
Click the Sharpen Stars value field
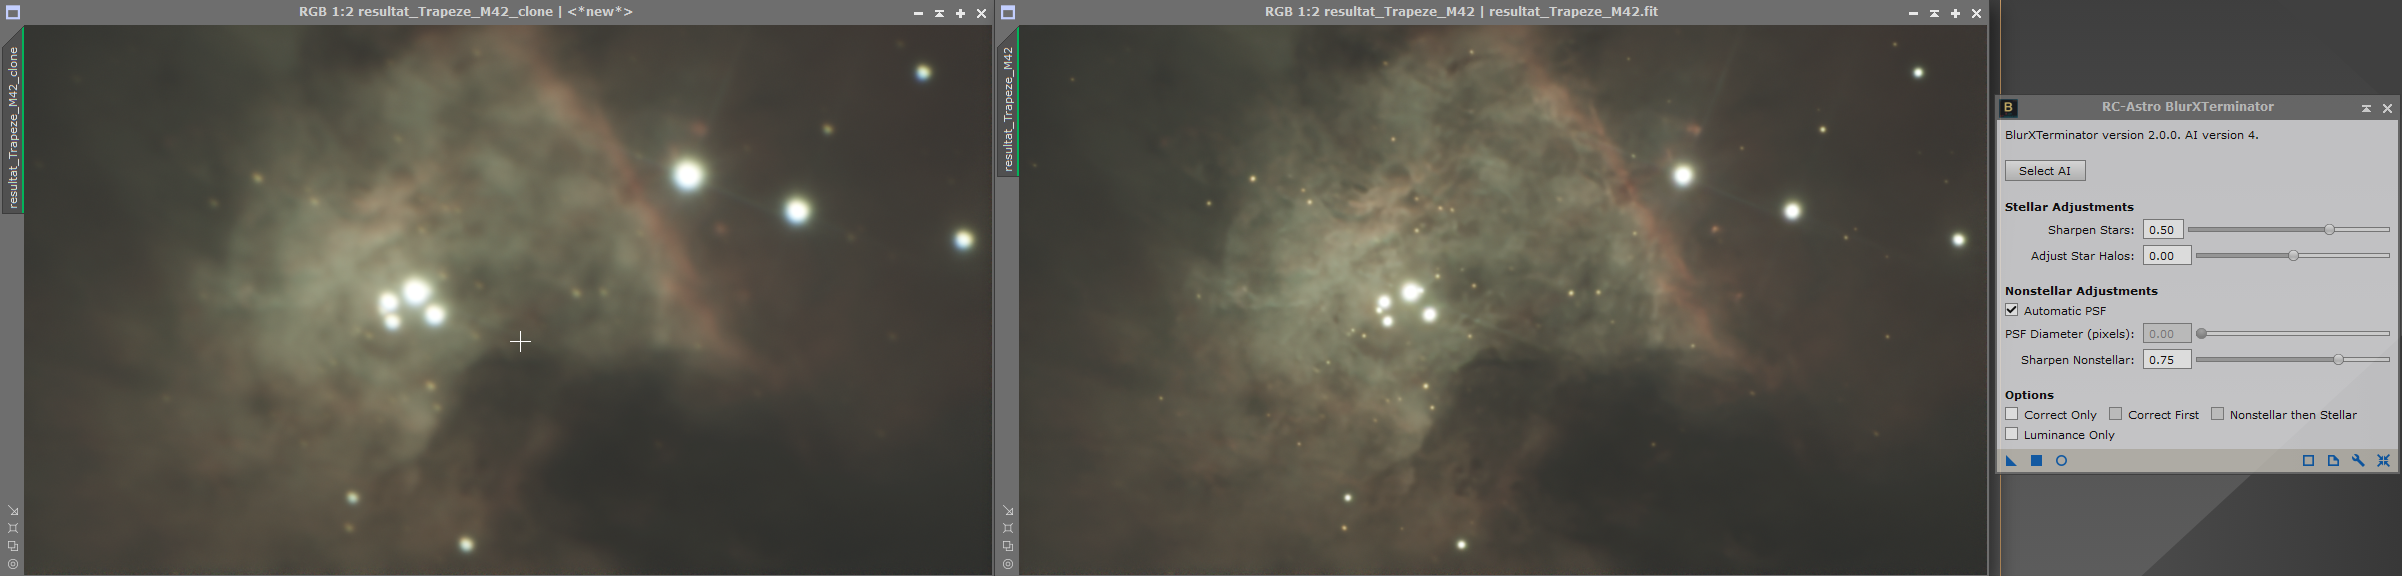point(2163,230)
